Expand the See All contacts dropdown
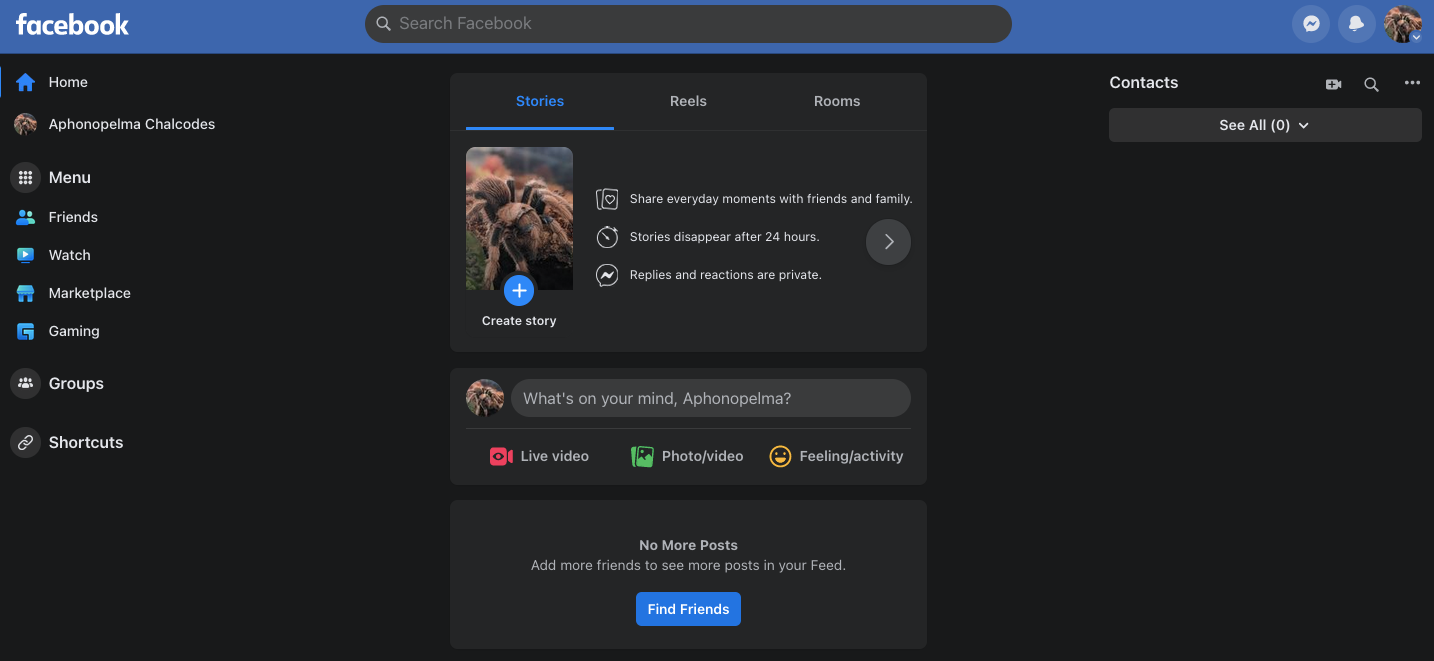Viewport: 1434px width, 661px height. [x=1264, y=125]
